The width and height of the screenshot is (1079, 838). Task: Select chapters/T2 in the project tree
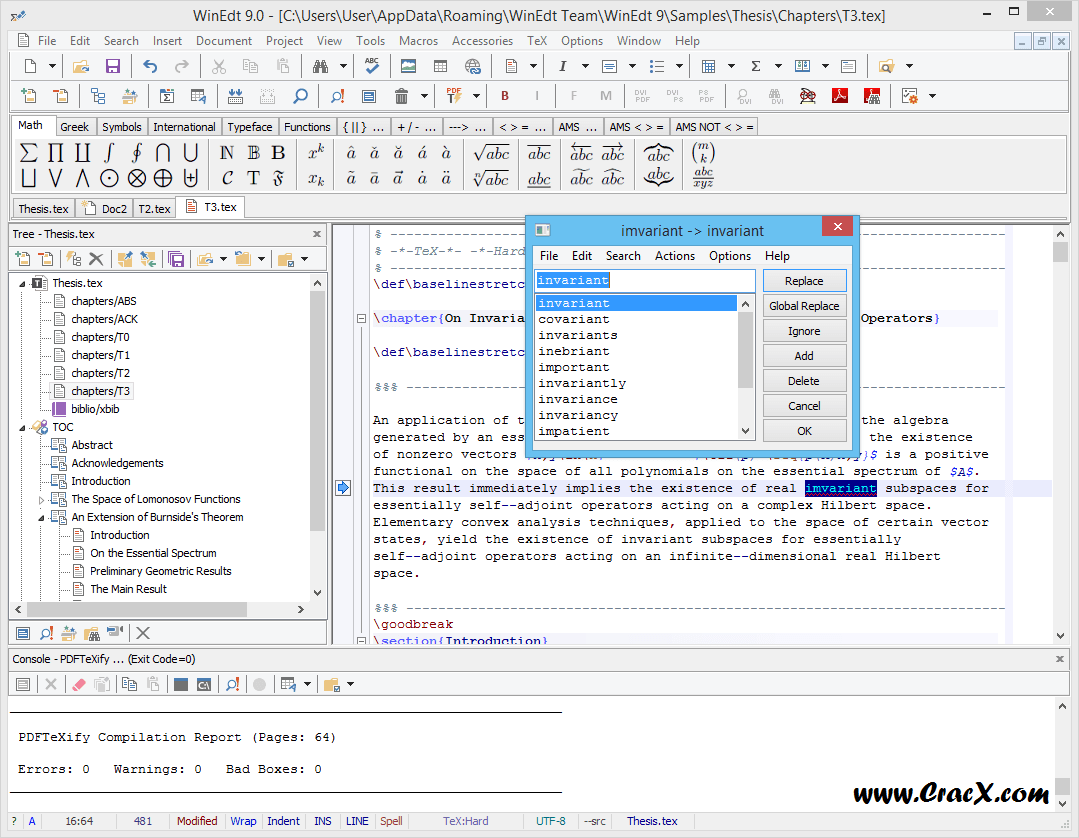(x=100, y=373)
